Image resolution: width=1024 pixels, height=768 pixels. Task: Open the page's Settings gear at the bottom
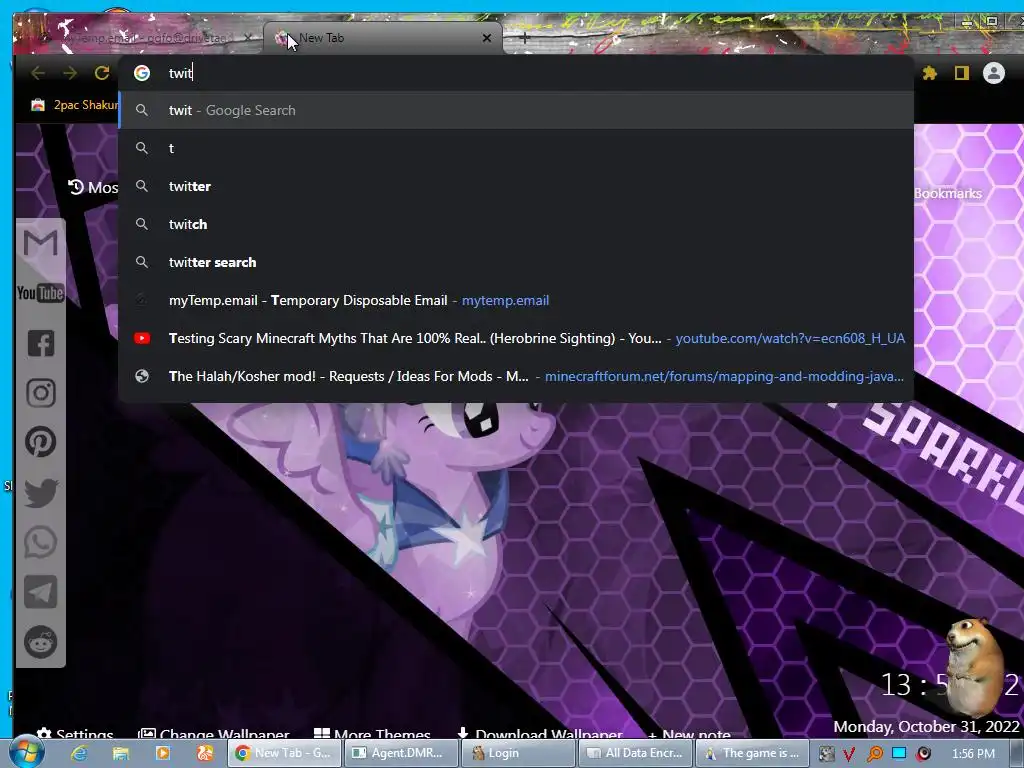[x=75, y=733]
